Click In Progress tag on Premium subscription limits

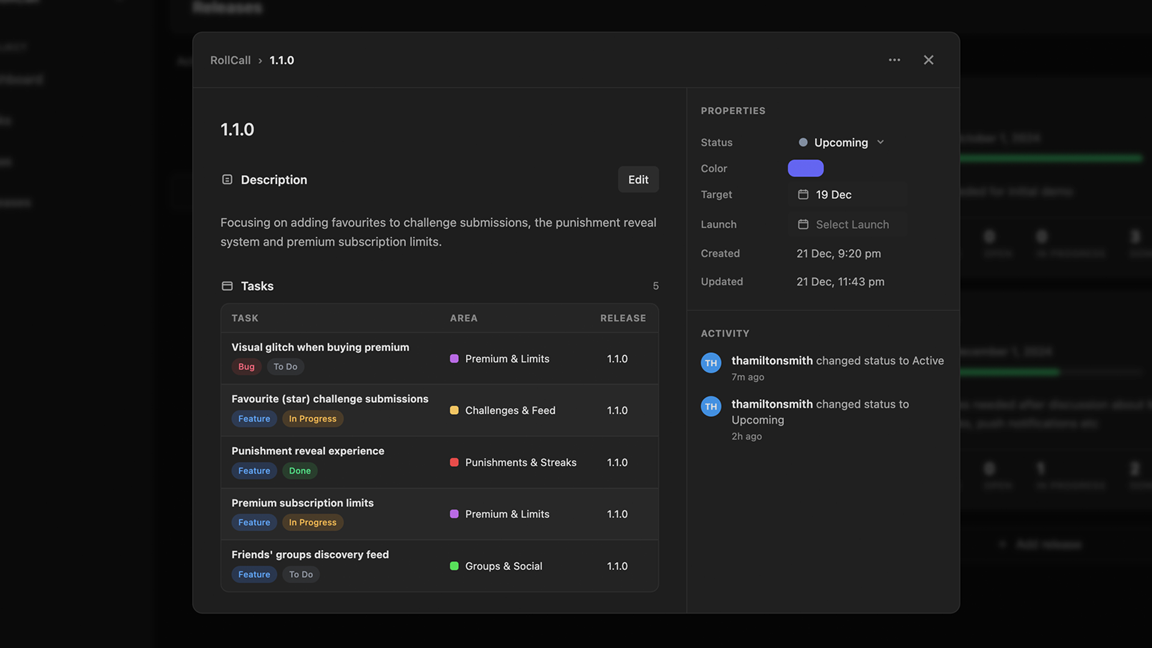pos(312,522)
